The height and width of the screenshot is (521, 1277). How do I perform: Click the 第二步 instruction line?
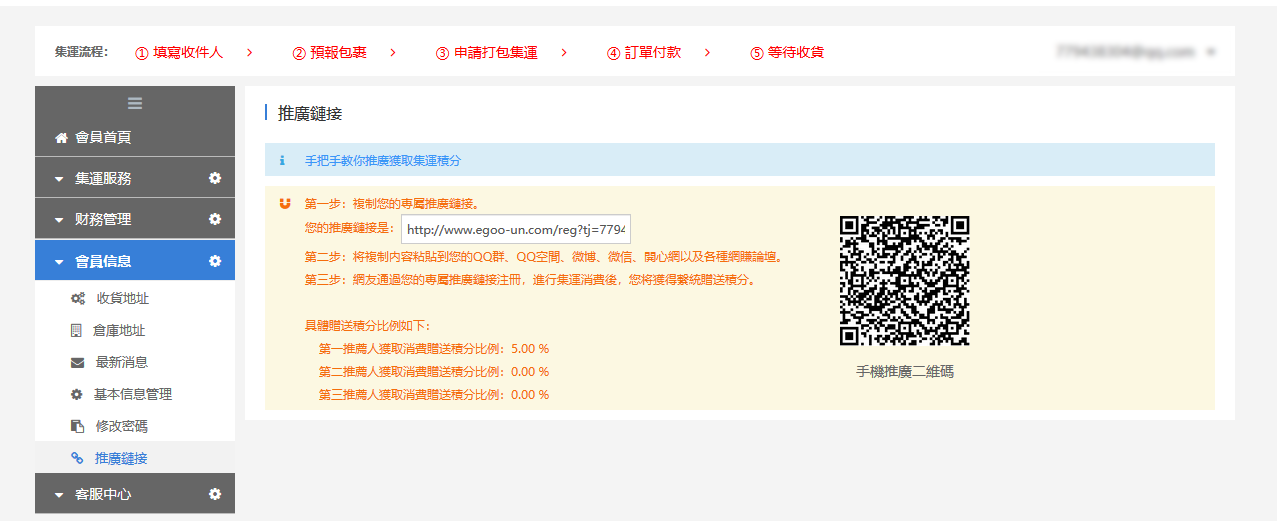click(543, 256)
